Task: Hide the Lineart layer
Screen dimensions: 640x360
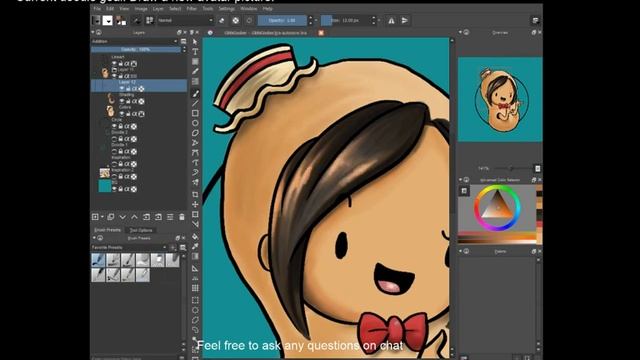Action: coord(114,64)
